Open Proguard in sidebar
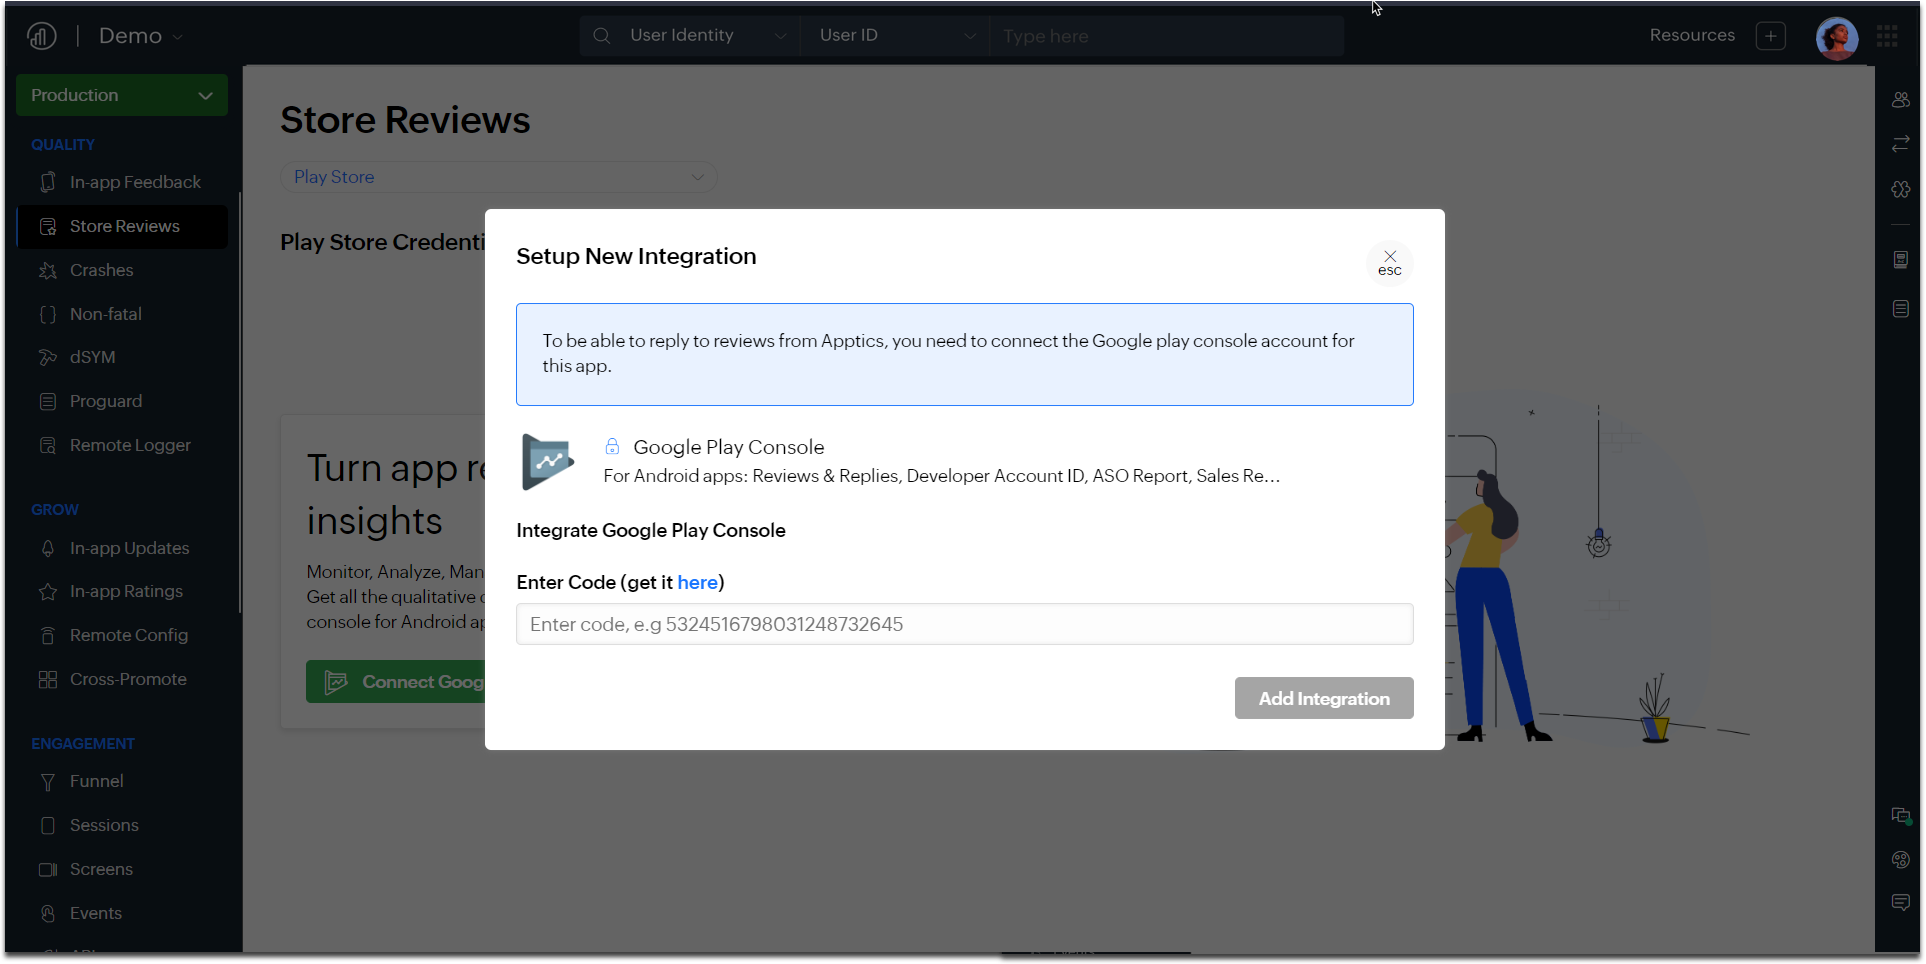 pyautogui.click(x=122, y=401)
